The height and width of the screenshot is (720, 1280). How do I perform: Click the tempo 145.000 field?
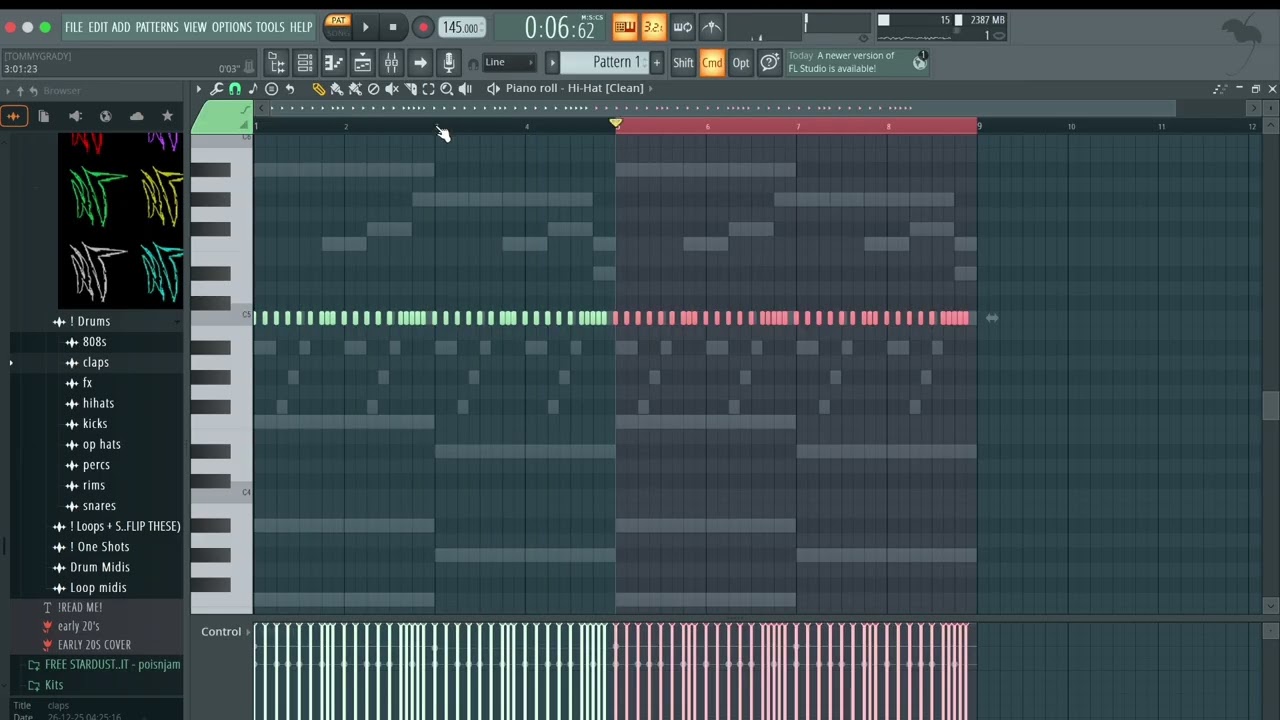click(x=460, y=28)
